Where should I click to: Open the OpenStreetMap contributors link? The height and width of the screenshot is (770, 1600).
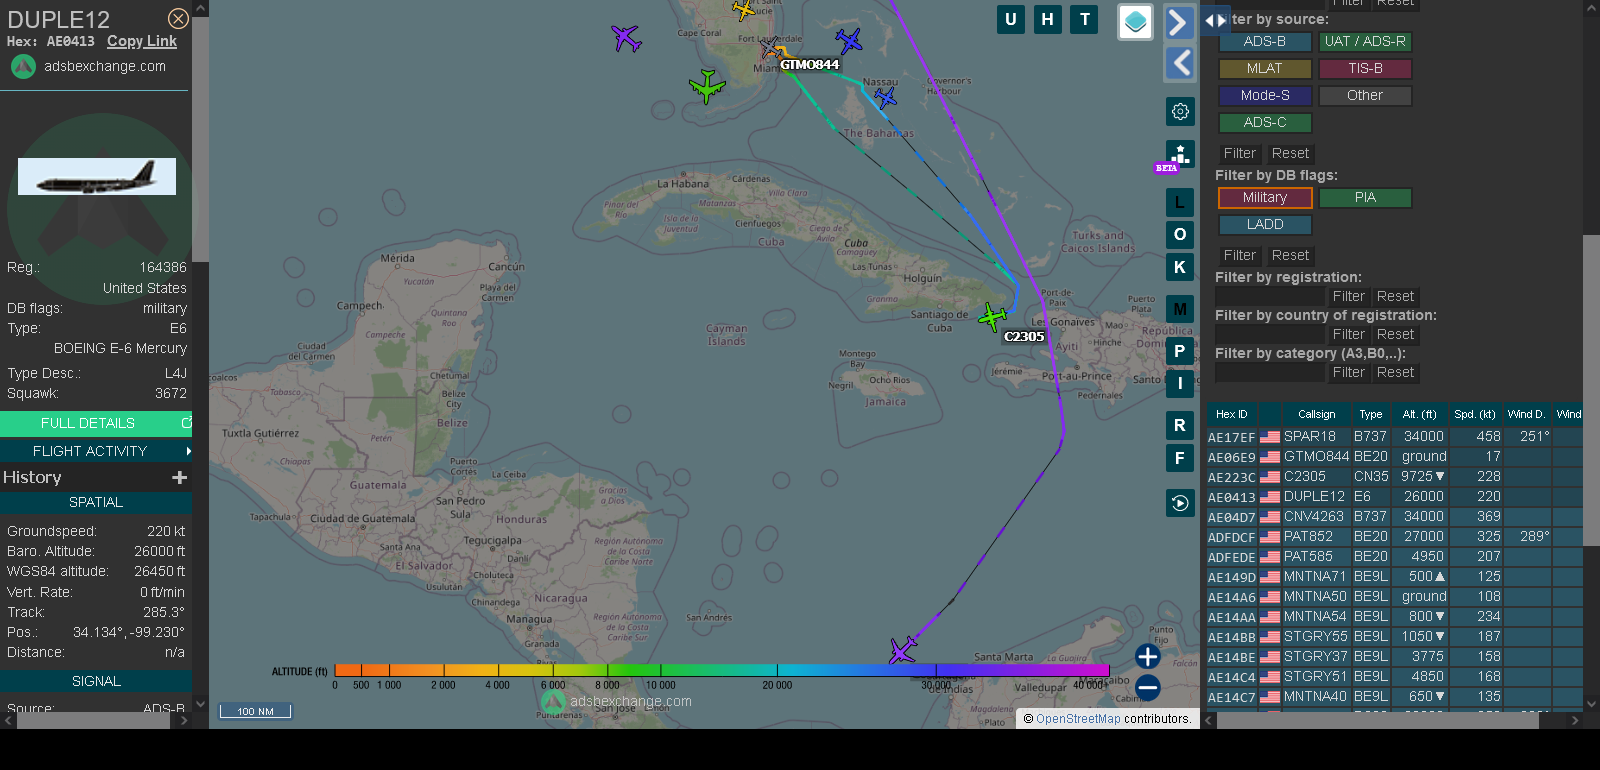[x=1078, y=719]
